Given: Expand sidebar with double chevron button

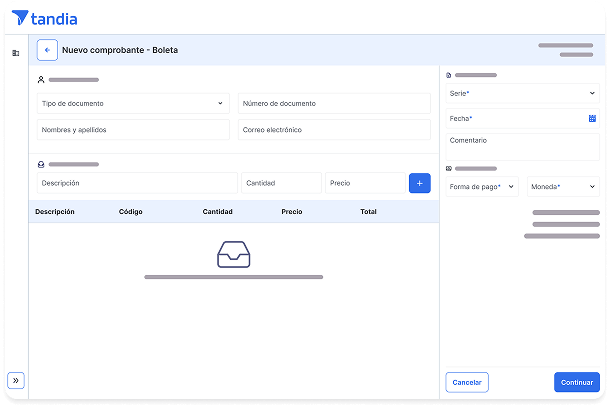Looking at the screenshot, I should click(15, 380).
